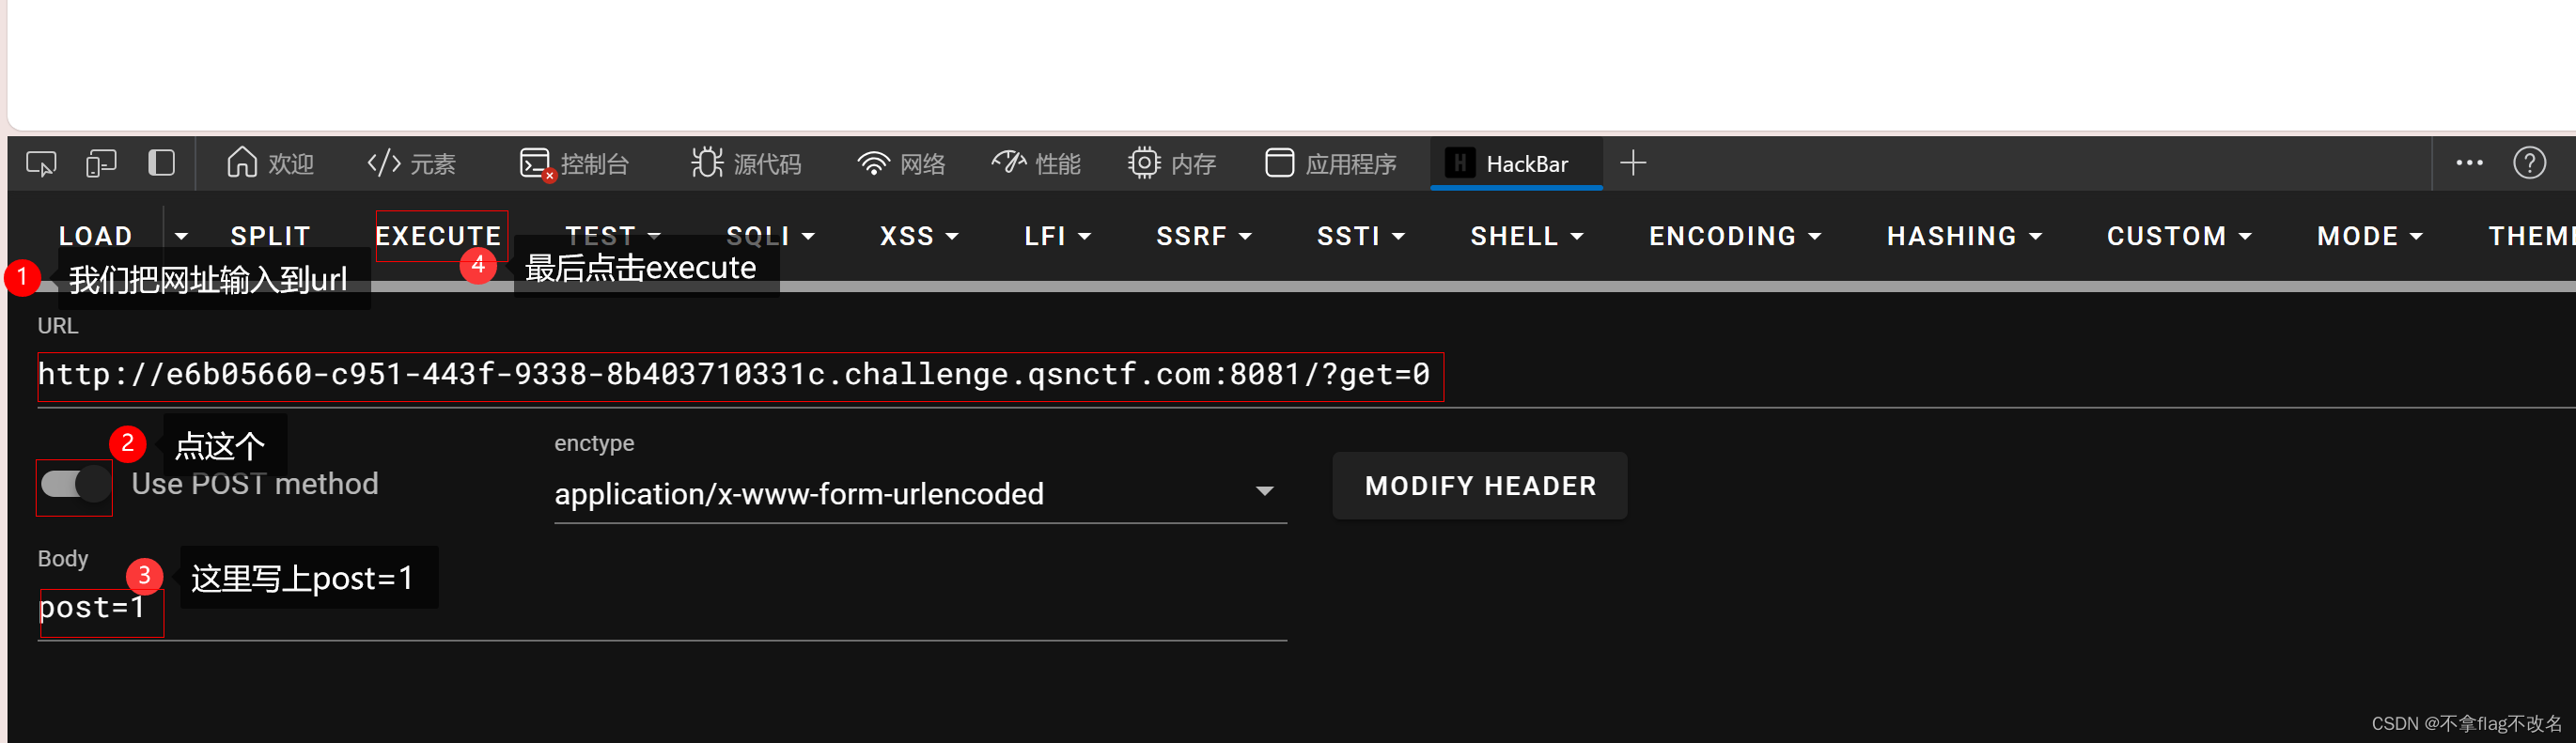Viewport: 2576px width, 743px height.
Task: Expand the SQLI dropdown menu
Action: (x=770, y=236)
